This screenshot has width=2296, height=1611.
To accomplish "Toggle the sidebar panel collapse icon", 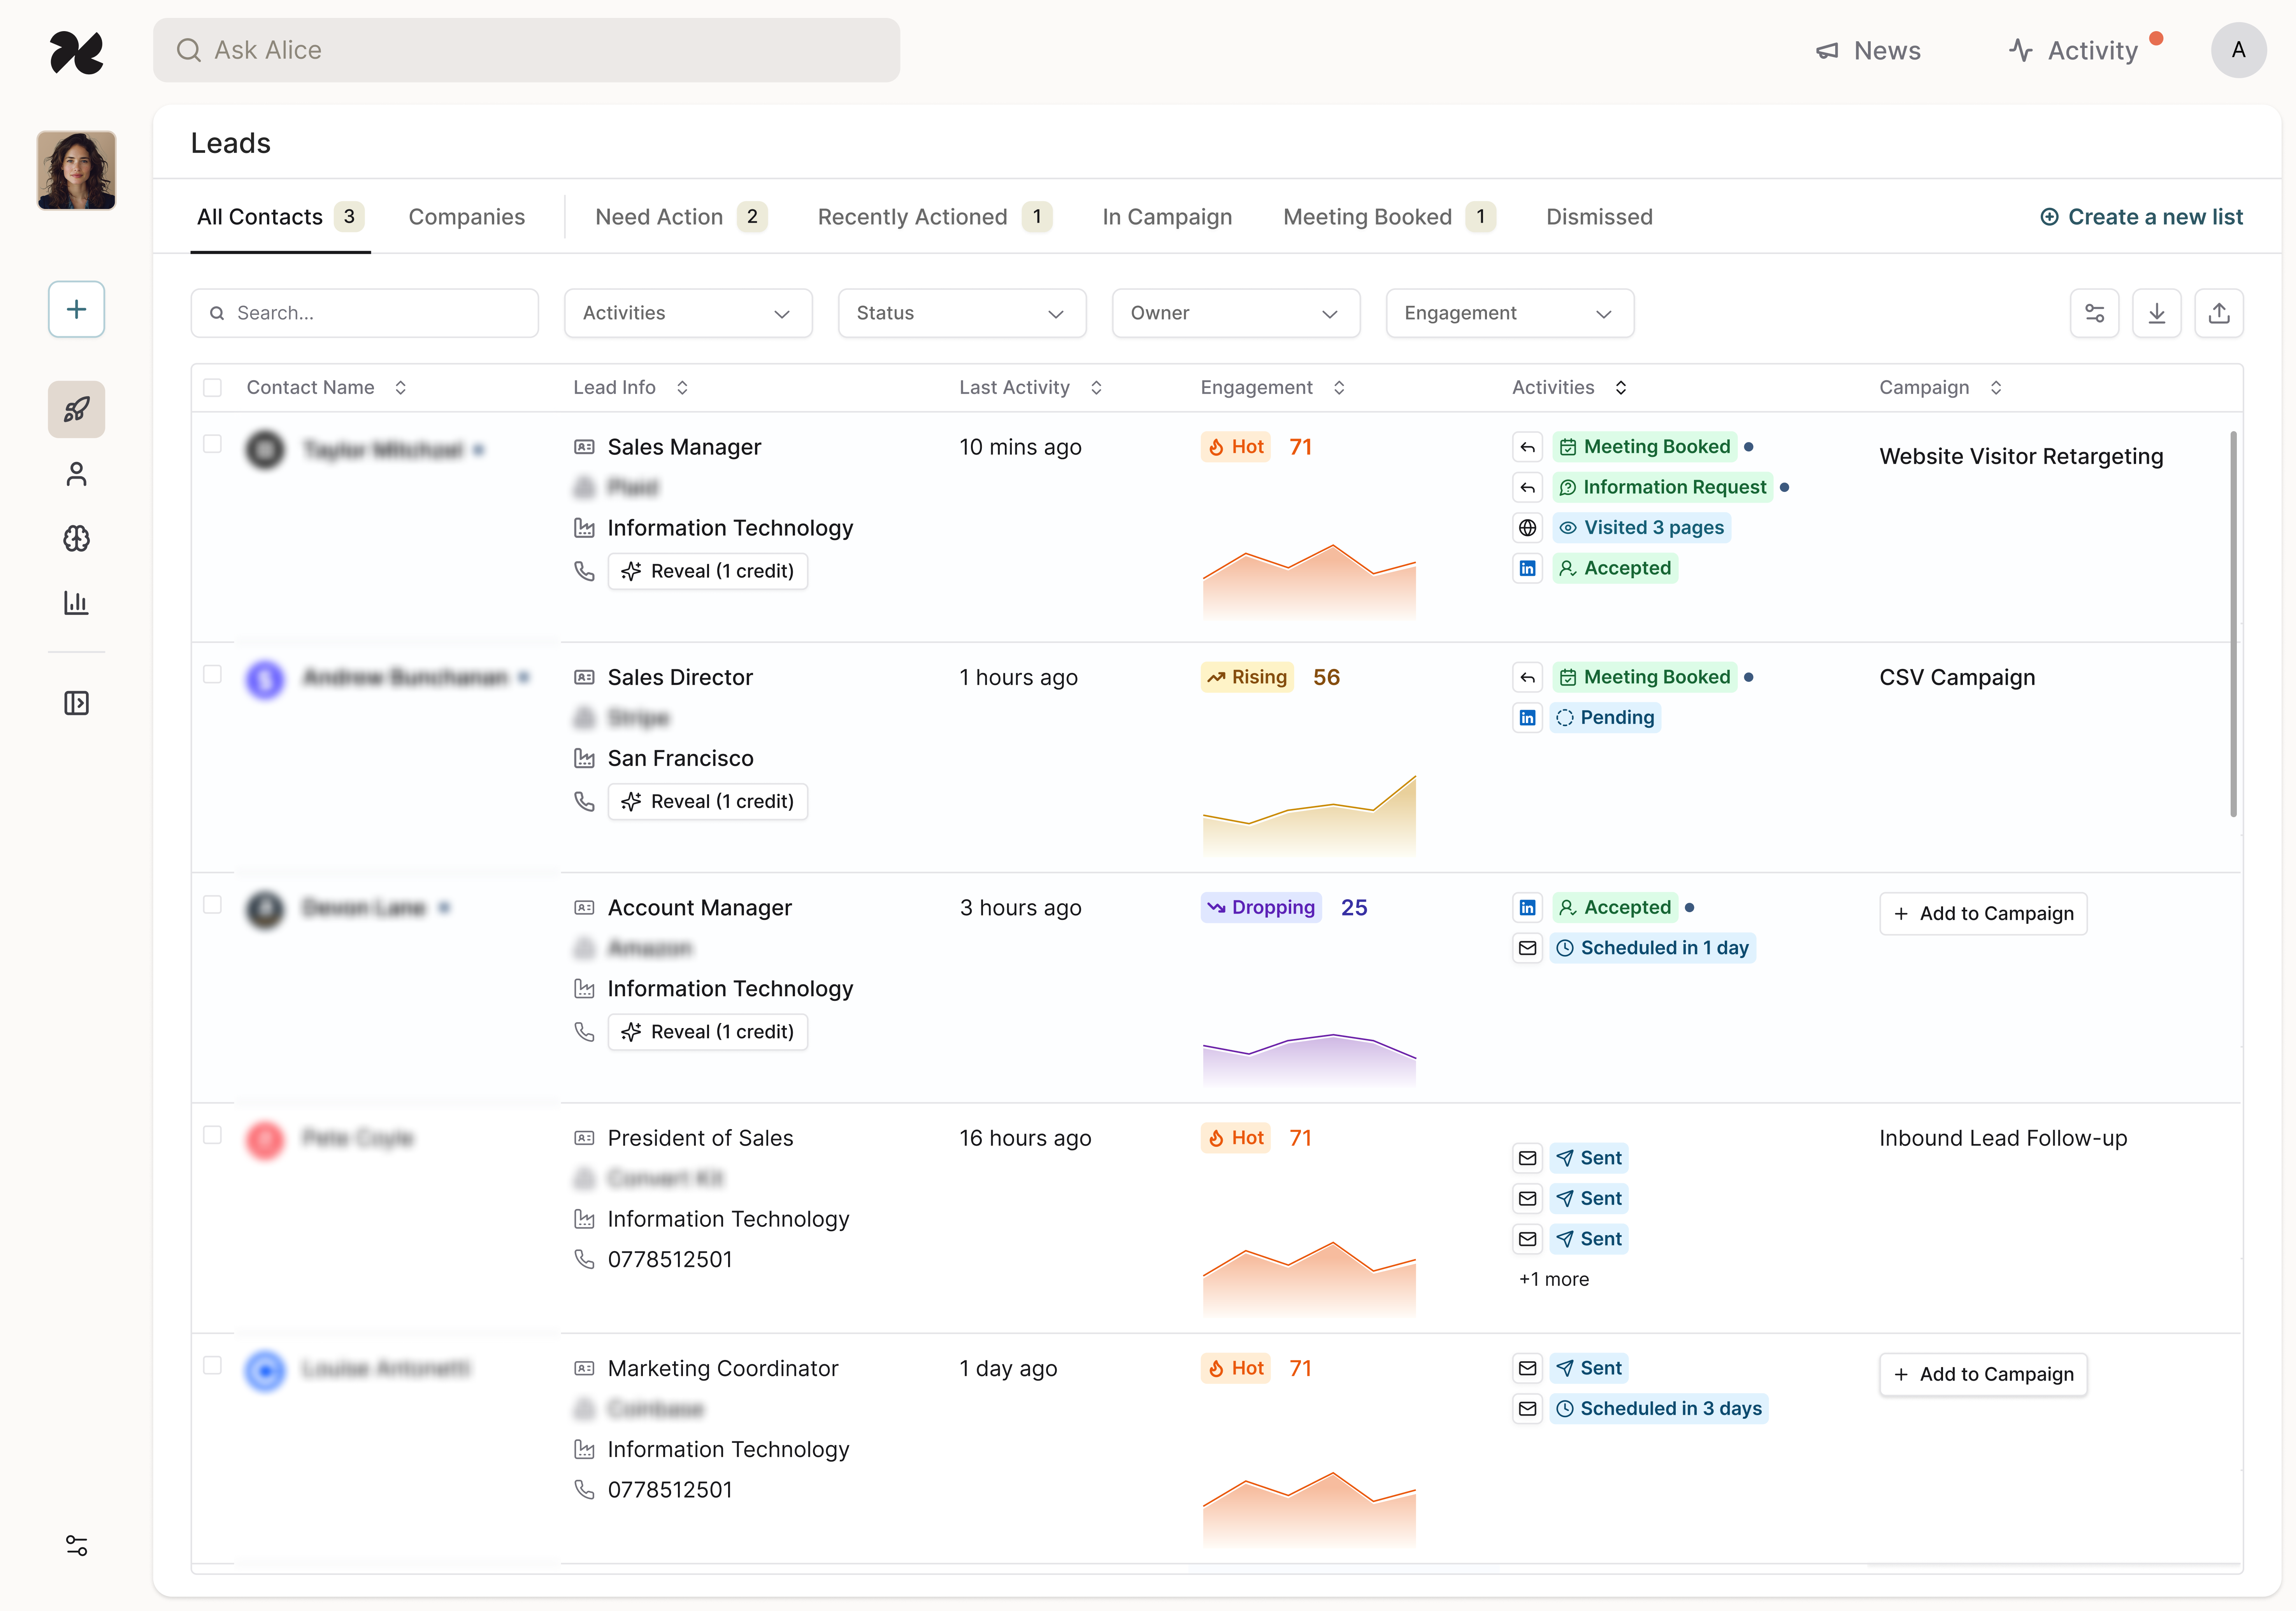I will 76,703.
